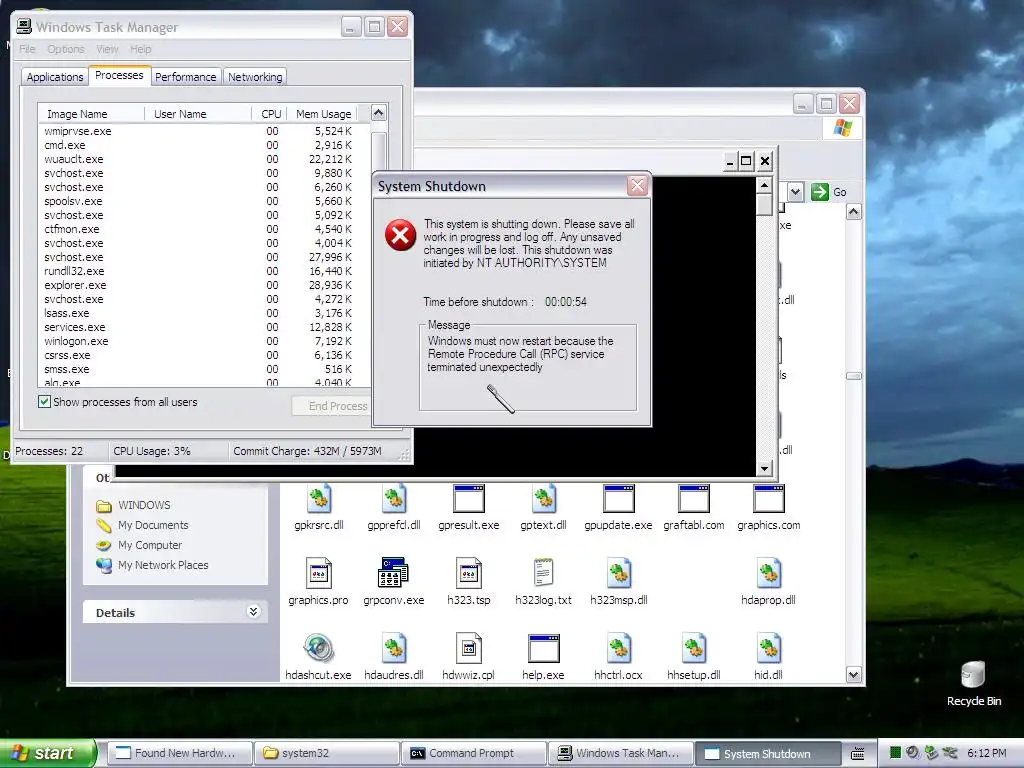Switch to the Performance tab

(x=185, y=77)
